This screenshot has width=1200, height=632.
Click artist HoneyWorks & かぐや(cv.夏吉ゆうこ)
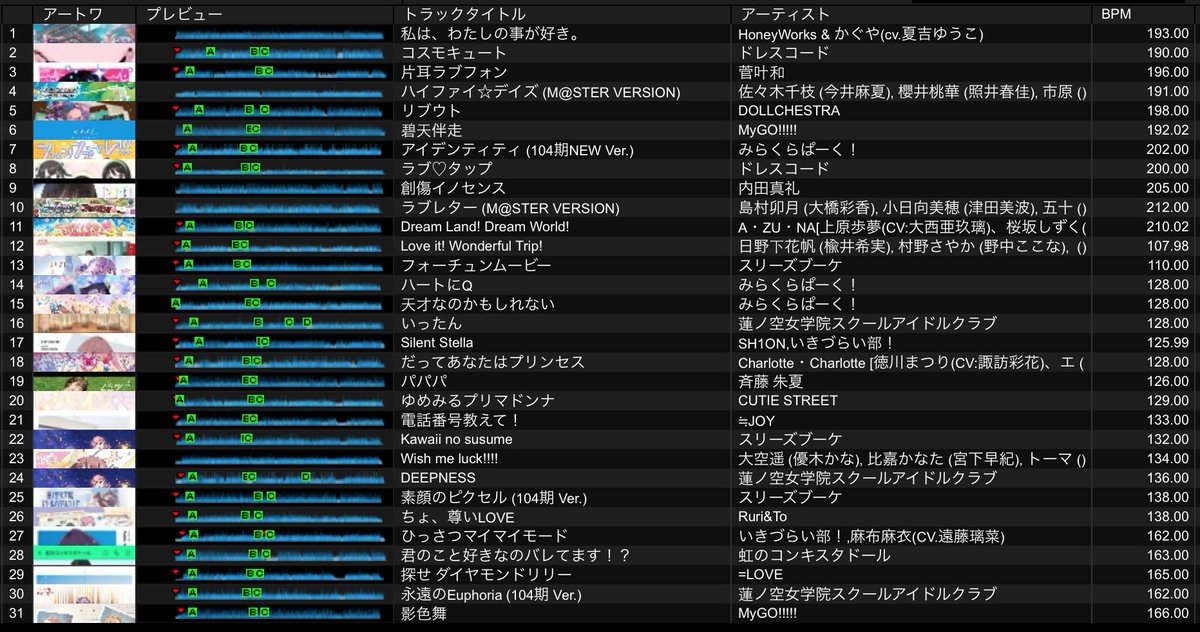[861, 33]
